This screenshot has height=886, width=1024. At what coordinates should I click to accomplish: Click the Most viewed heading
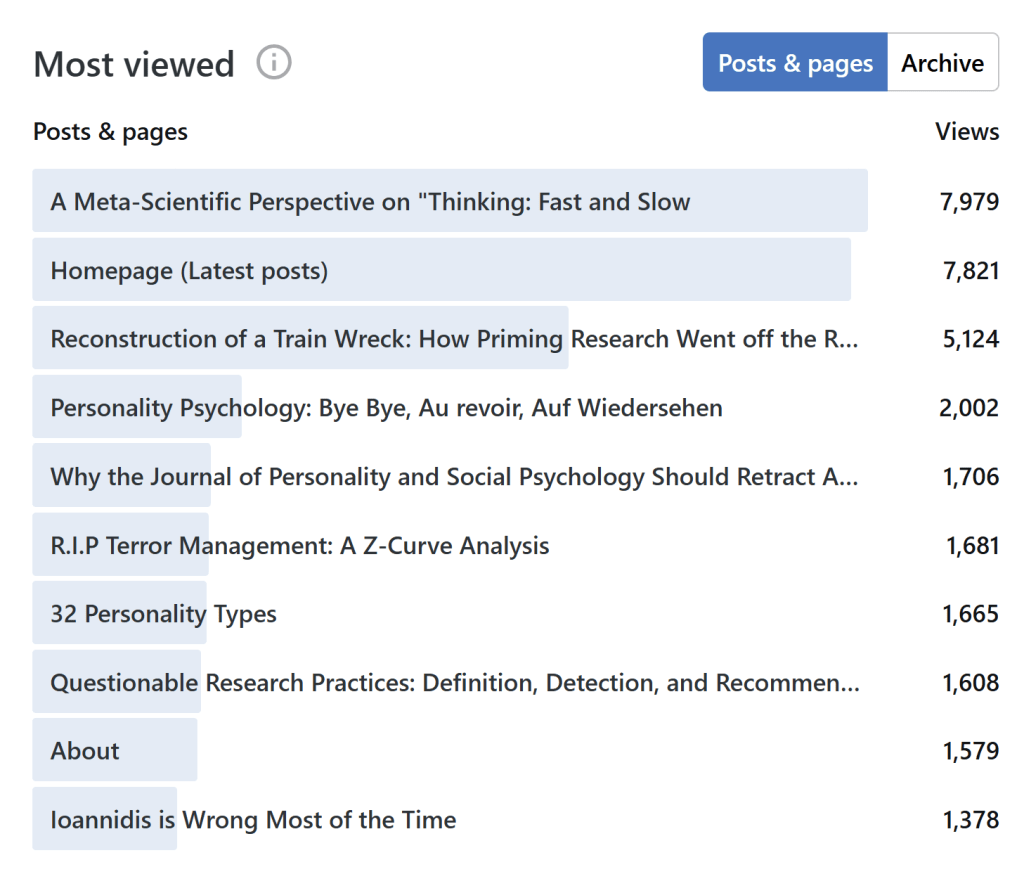click(x=134, y=64)
